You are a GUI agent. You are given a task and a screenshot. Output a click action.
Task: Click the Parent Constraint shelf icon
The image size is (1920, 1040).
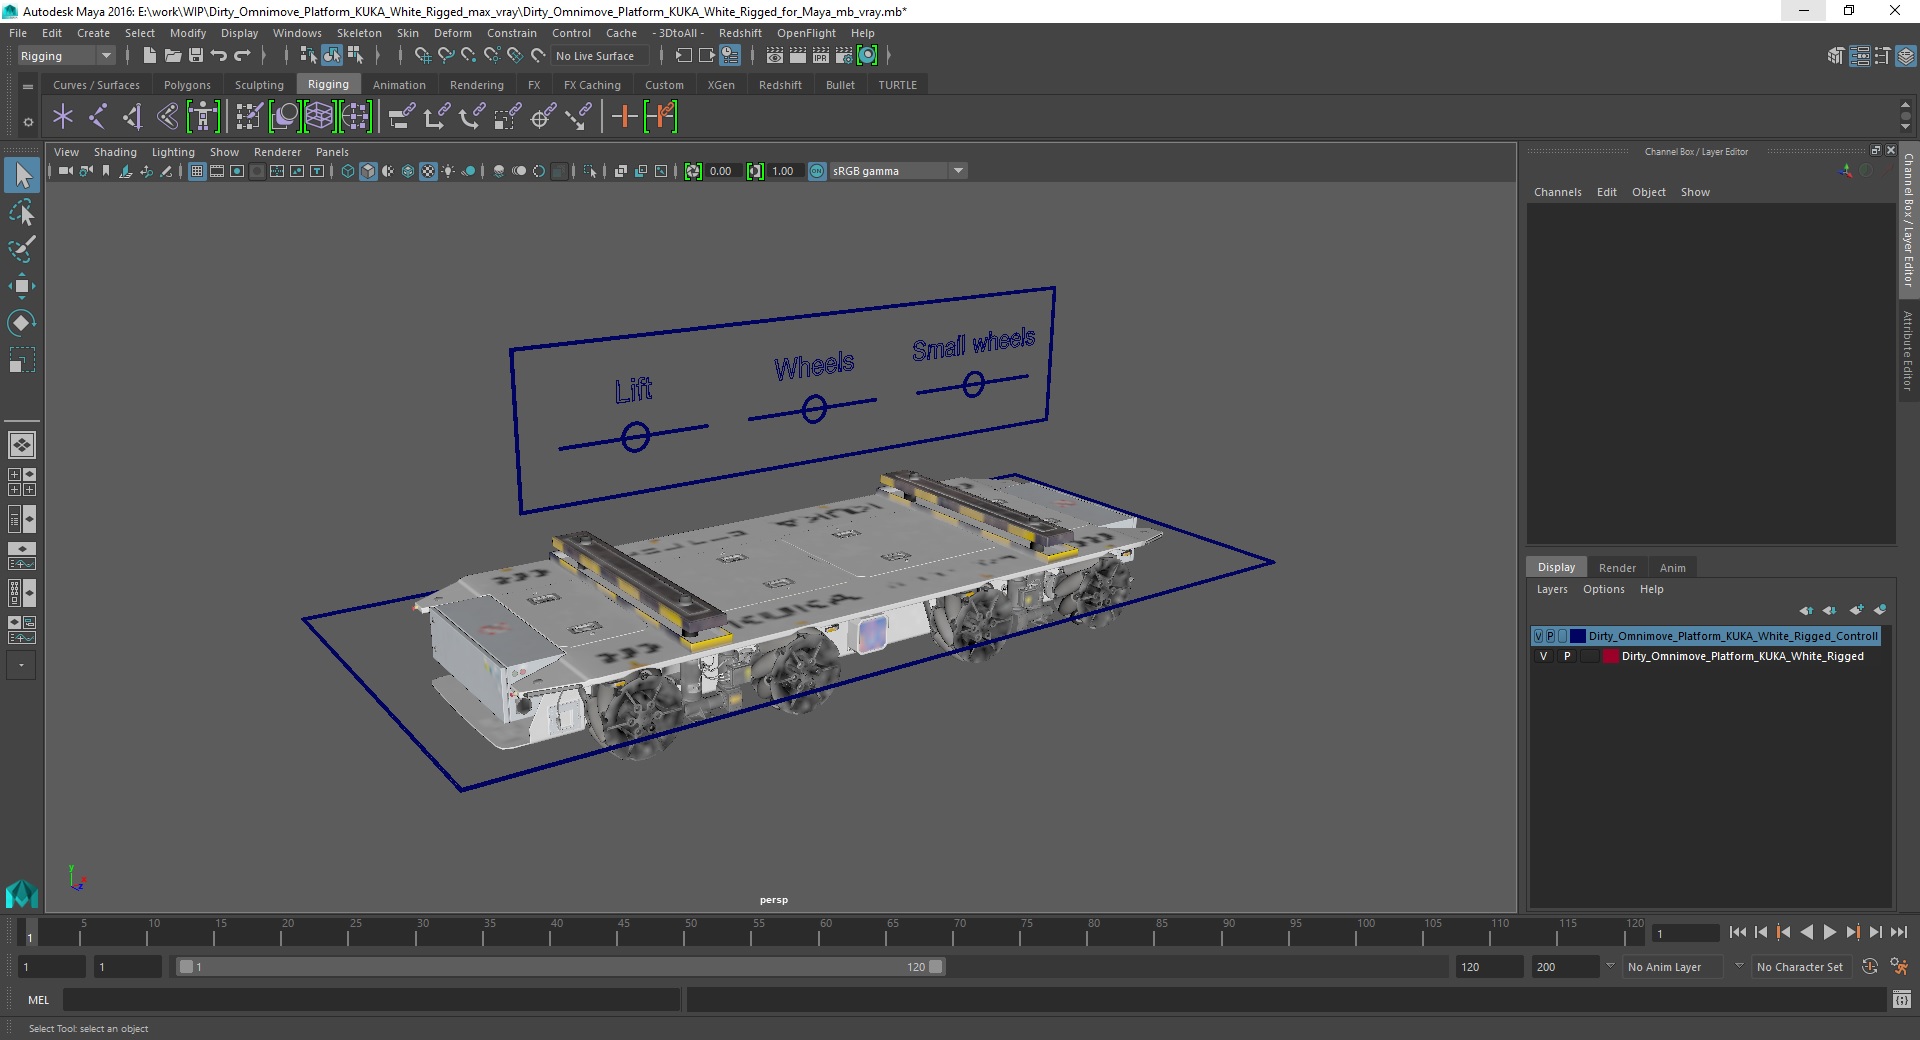401,117
